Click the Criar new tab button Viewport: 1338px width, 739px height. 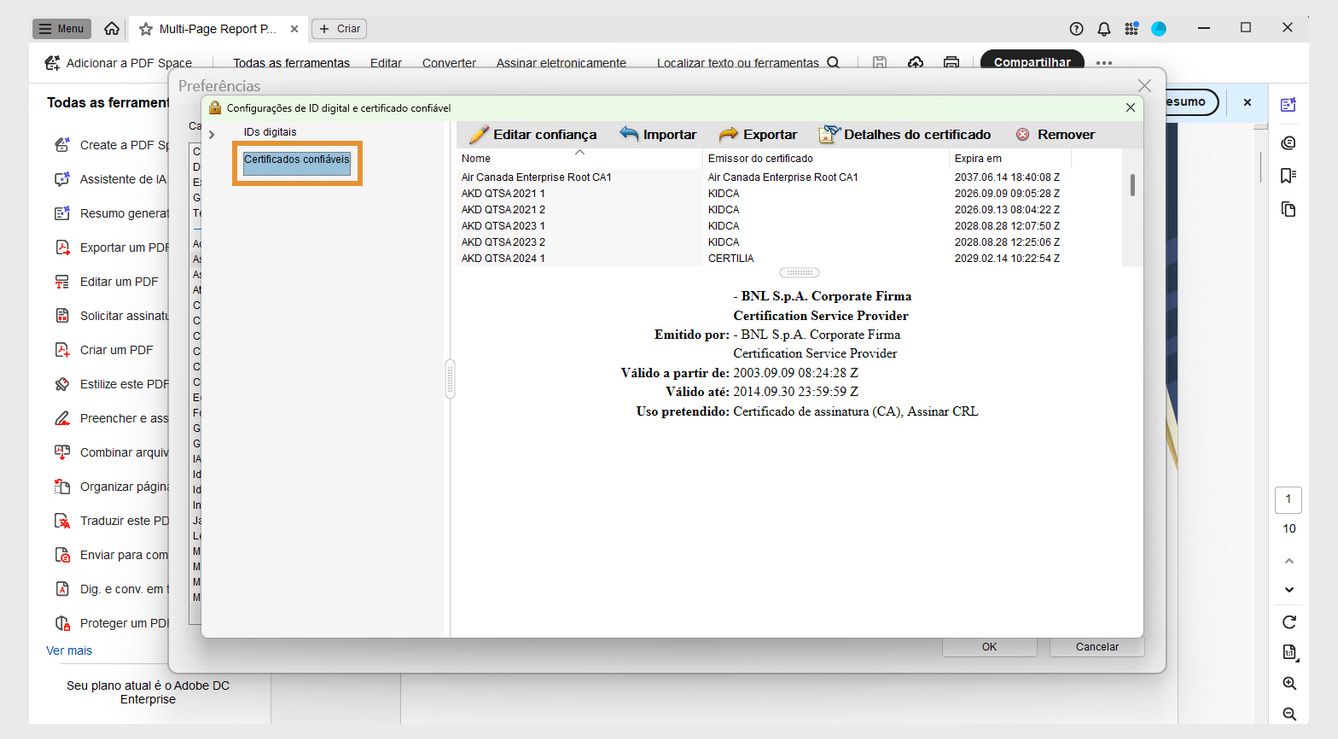[339, 29]
